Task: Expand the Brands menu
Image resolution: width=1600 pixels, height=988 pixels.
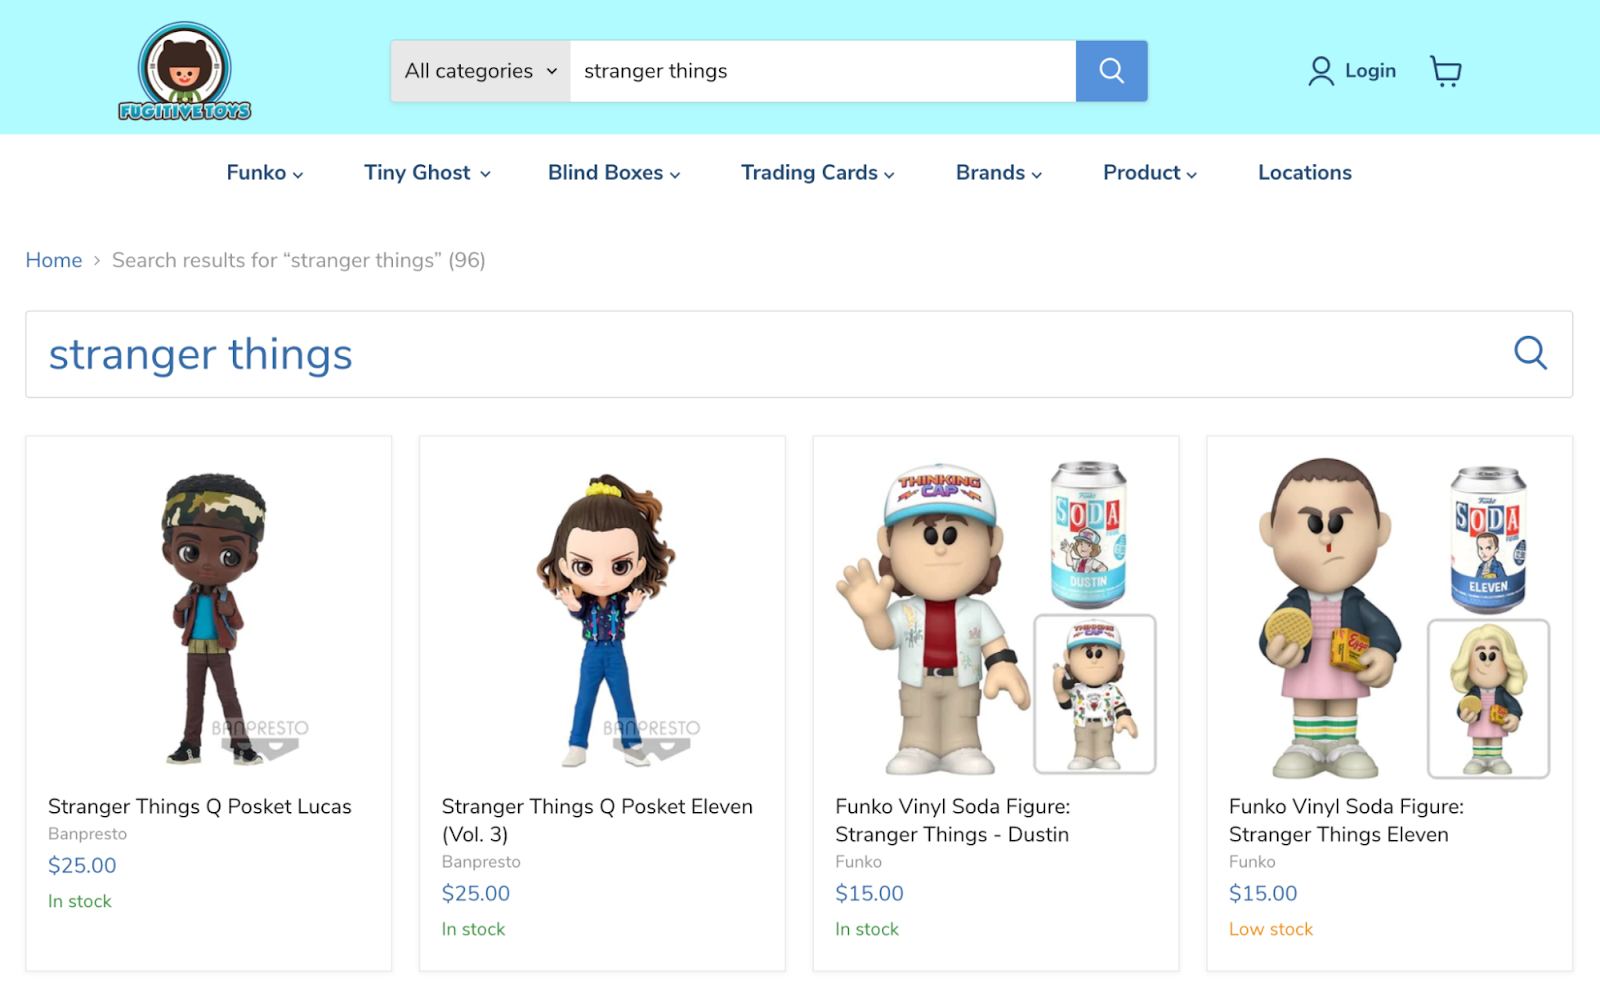Action: point(999,173)
